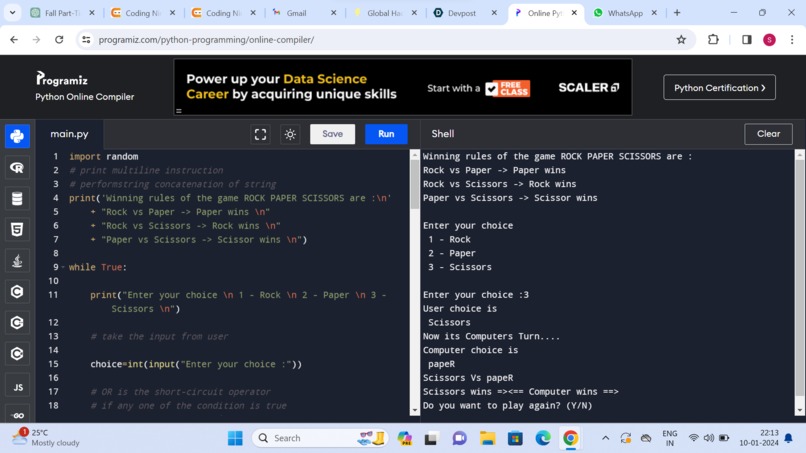This screenshot has height=453, width=806.
Task: Open Google Chrome from taskbar
Action: pyautogui.click(x=570, y=438)
